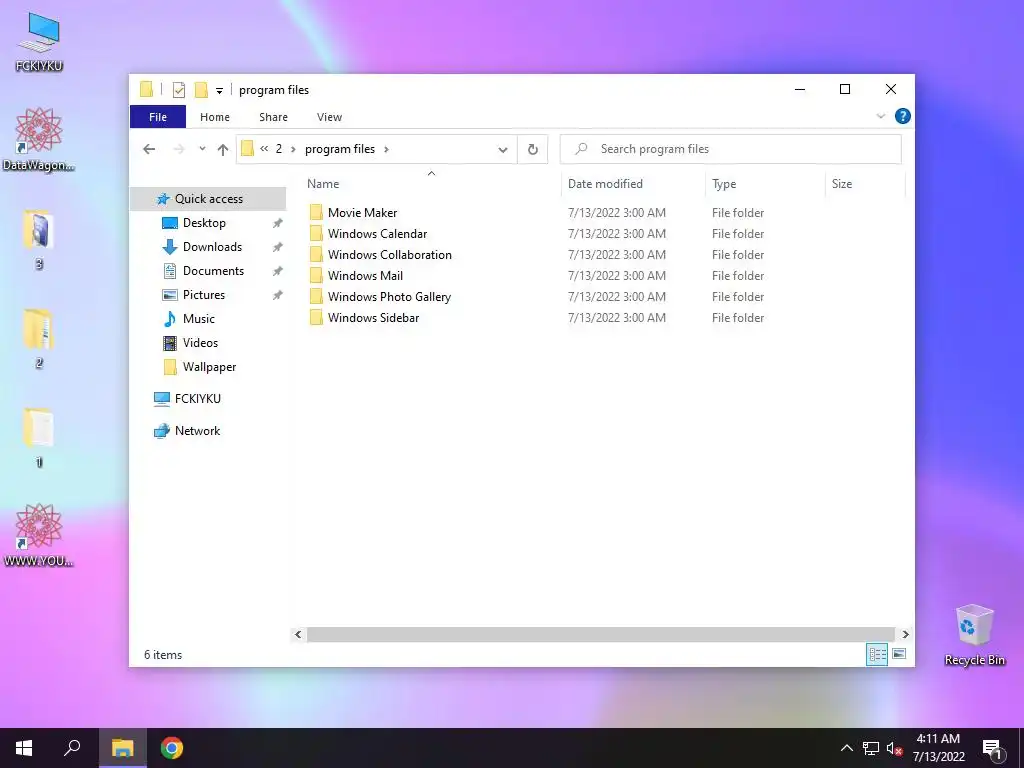The image size is (1024, 768).
Task: Expand the hidden path chevrons in address bar
Action: tap(264, 149)
